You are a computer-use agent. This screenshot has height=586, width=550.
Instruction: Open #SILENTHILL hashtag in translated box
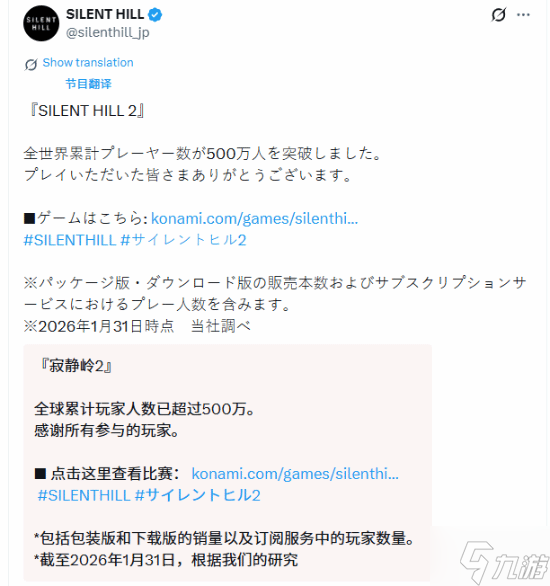click(x=84, y=496)
